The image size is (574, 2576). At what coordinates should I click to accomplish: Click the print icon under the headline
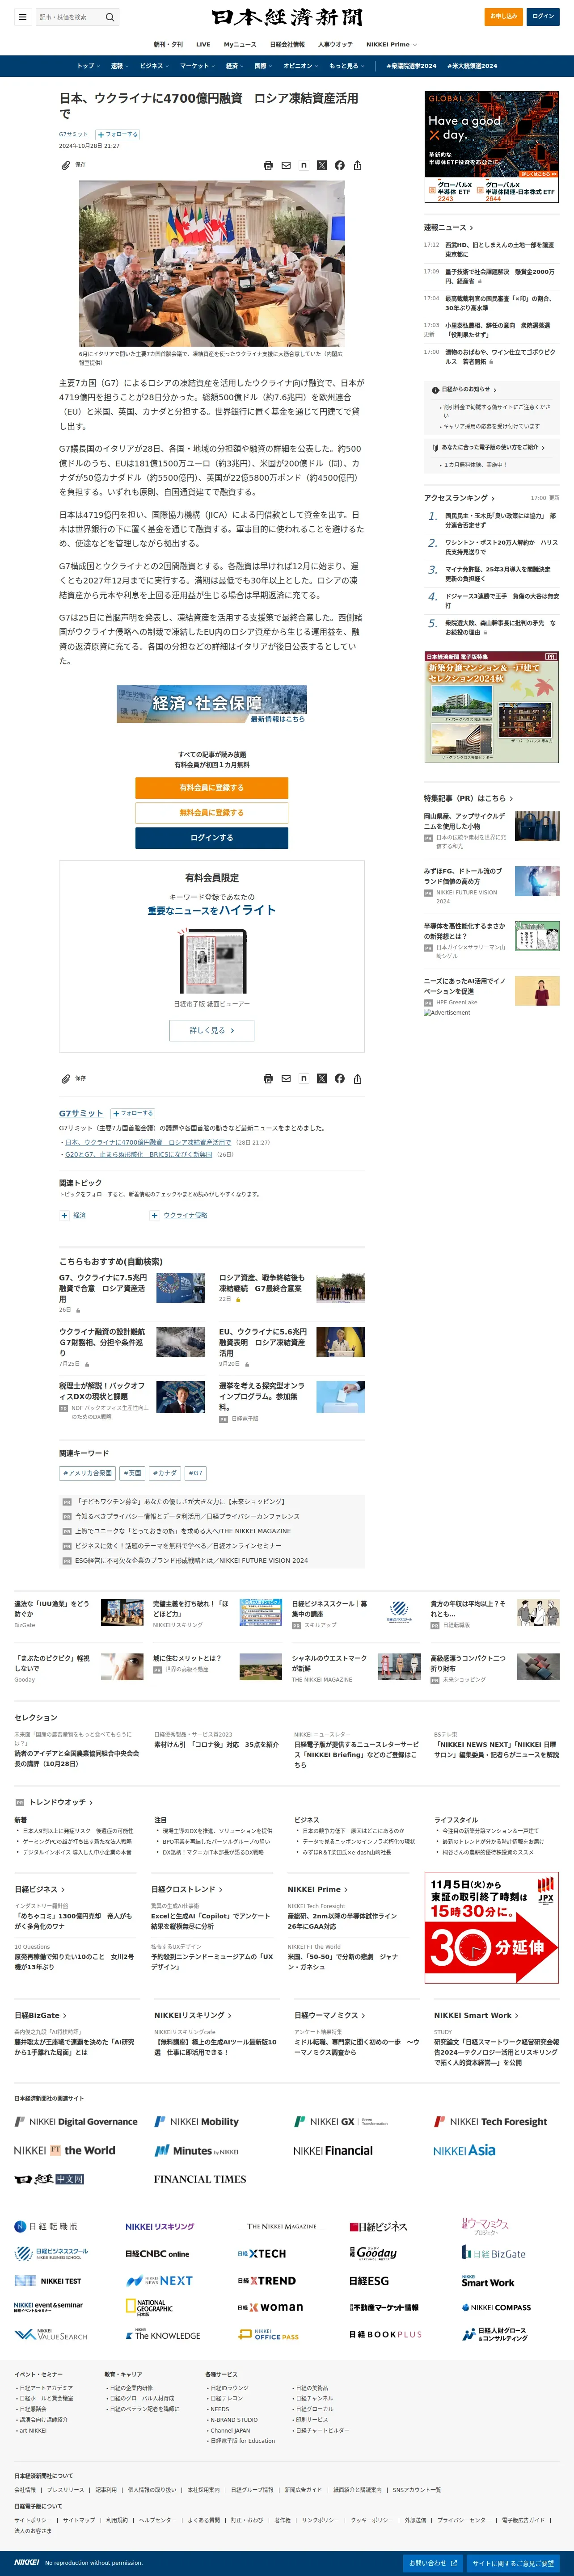click(268, 166)
